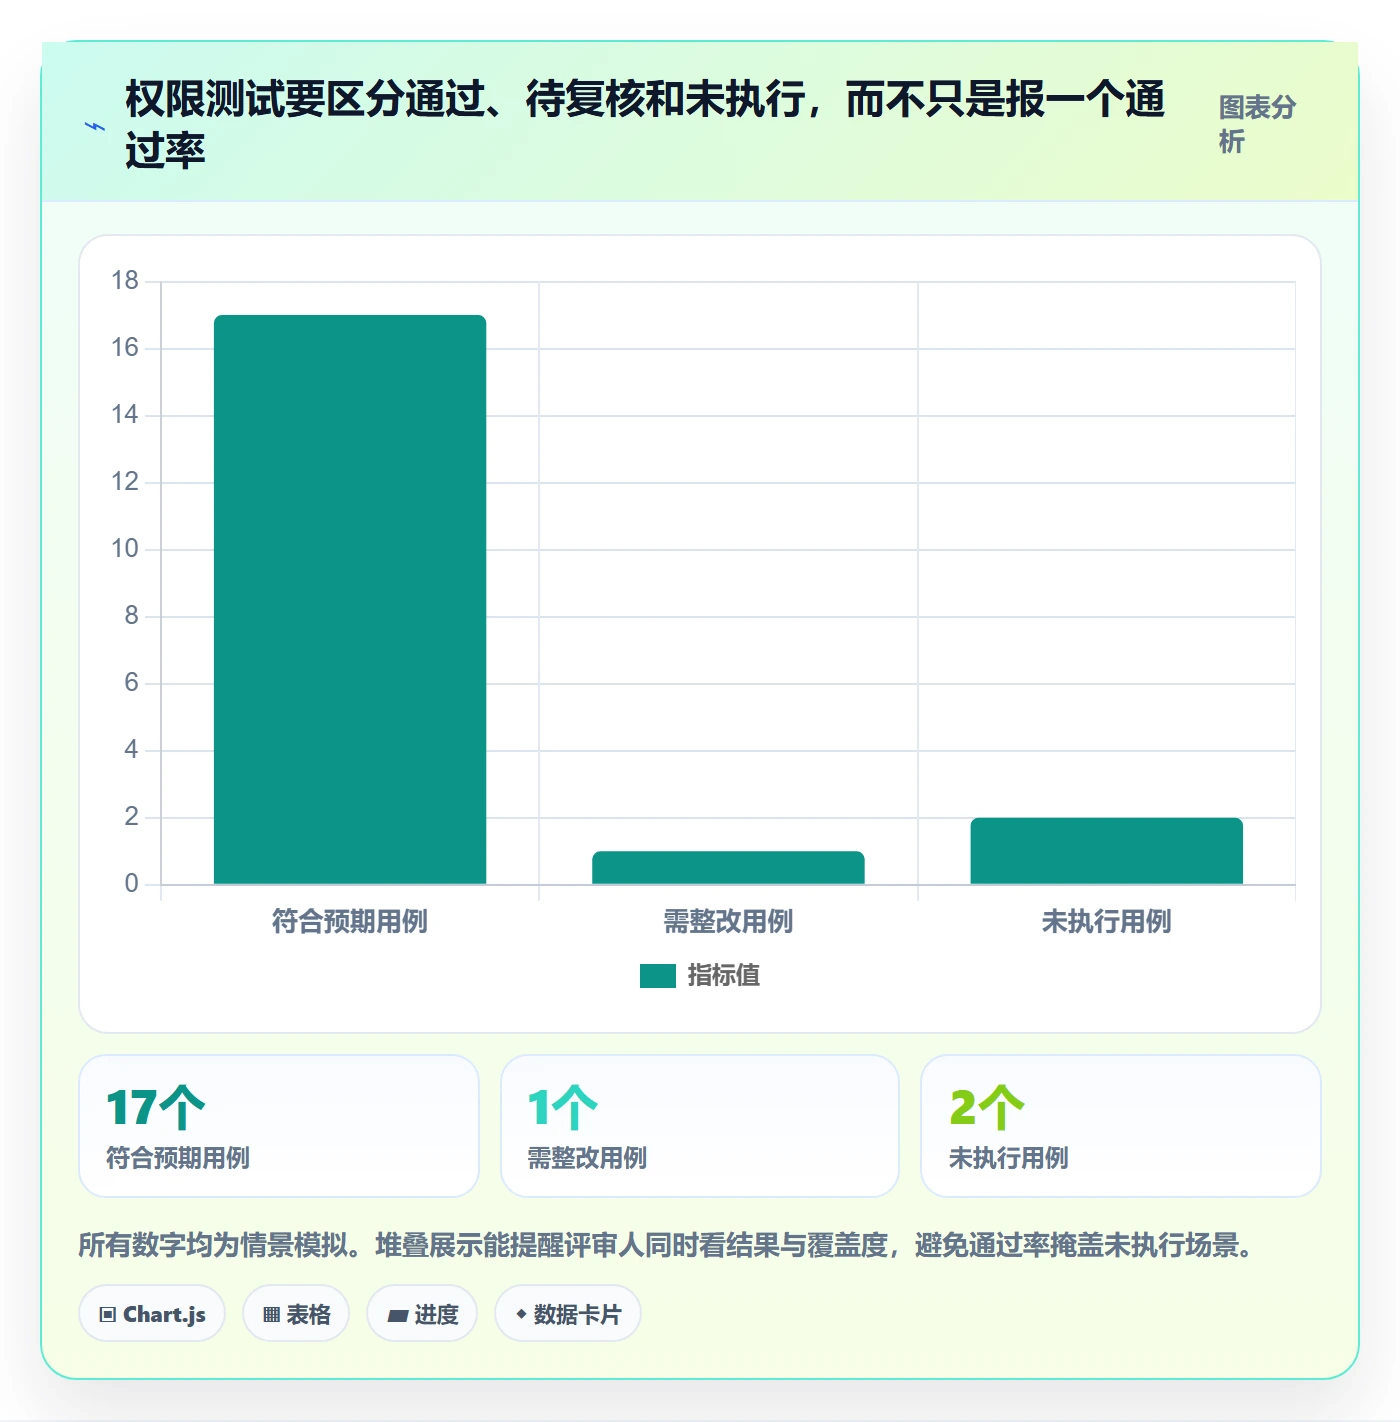Image resolution: width=1400 pixels, height=1422 pixels.
Task: Click the y-axis value 16
Action: point(125,348)
